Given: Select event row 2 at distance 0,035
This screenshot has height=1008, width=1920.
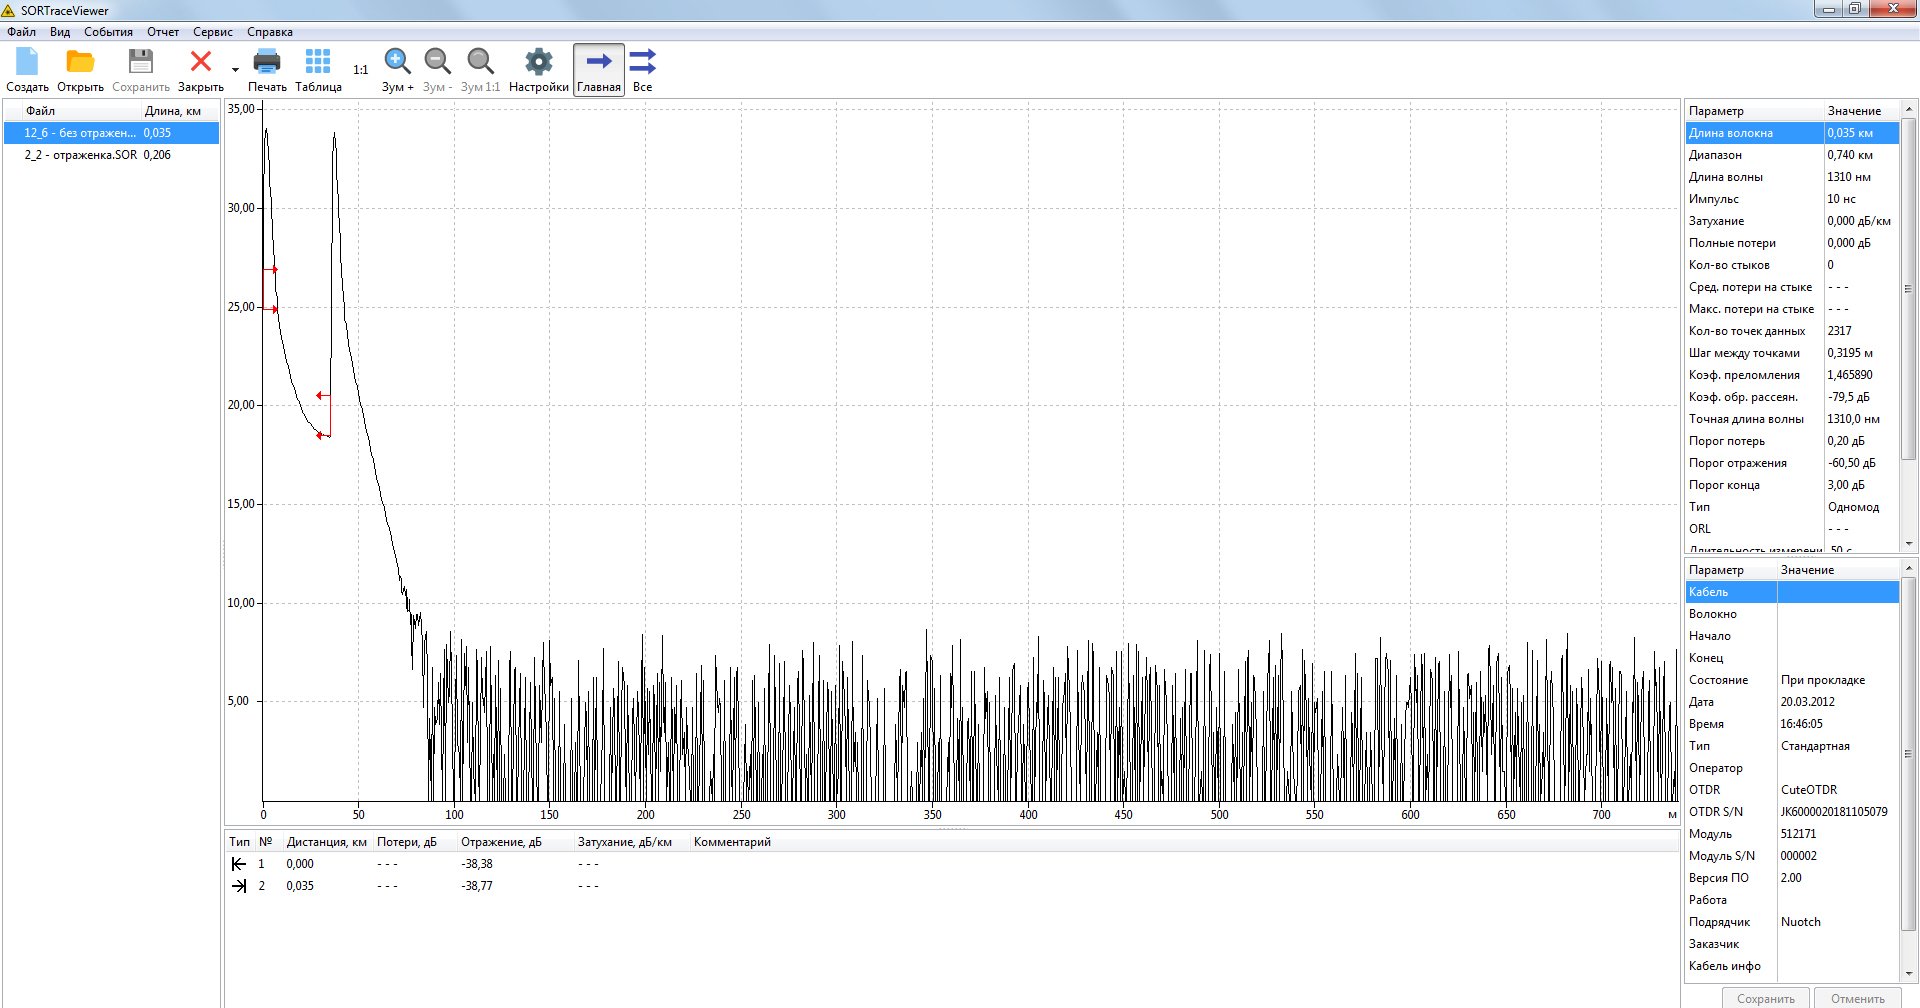Looking at the screenshot, I should [x=300, y=886].
